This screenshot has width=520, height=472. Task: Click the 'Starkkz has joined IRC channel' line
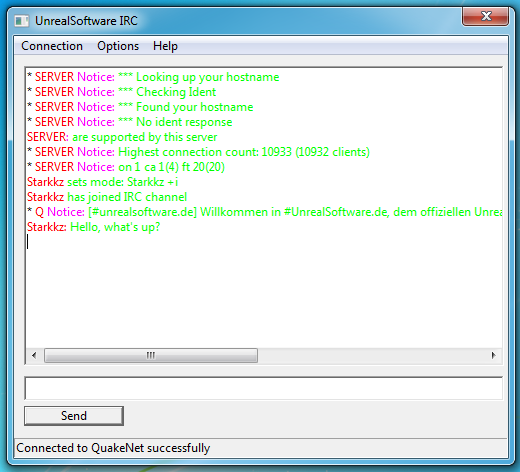(x=107, y=197)
